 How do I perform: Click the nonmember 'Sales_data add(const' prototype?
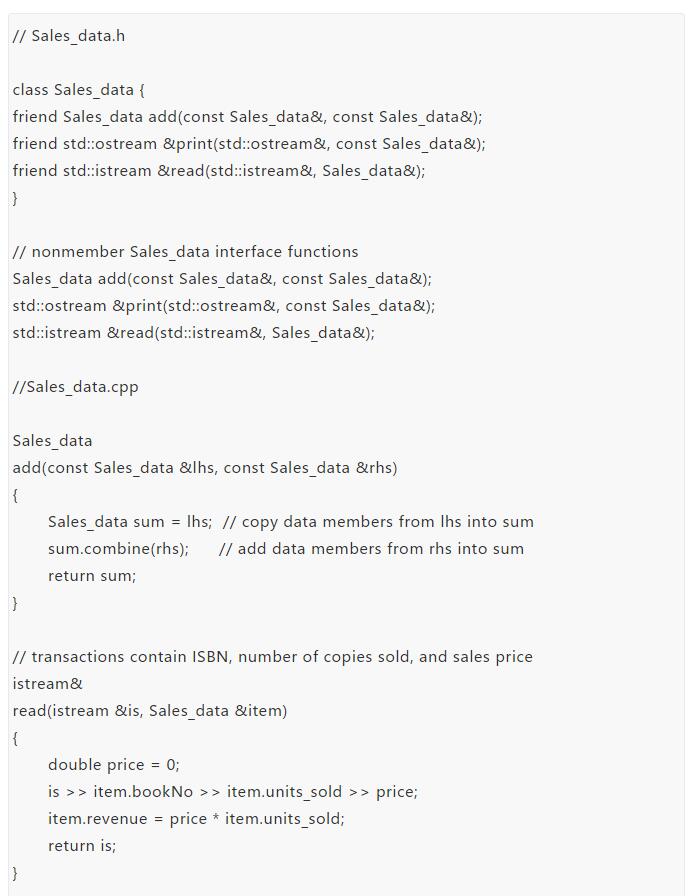[x=222, y=279]
